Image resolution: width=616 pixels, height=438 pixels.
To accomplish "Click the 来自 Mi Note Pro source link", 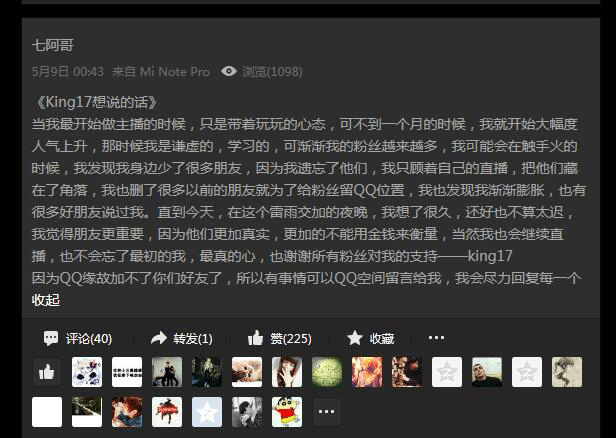I will pyautogui.click(x=161, y=71).
